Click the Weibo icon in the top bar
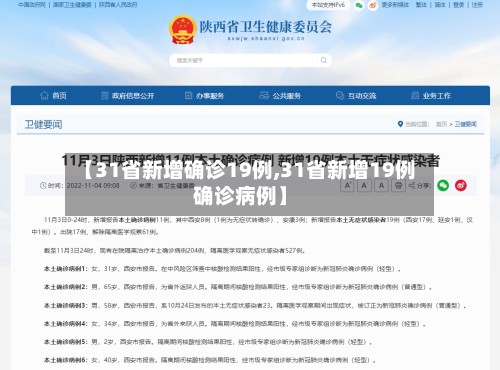 tap(373, 5)
